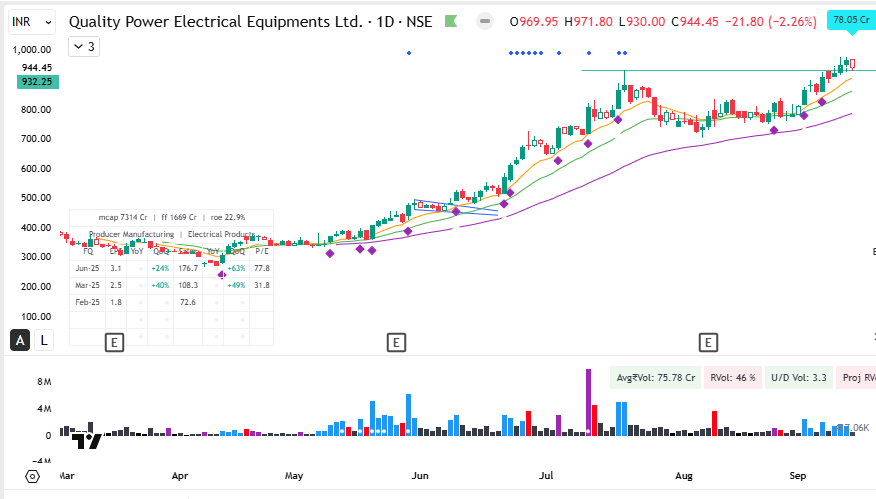Click the Producer Manufacturing sector label
The height and width of the screenshot is (499, 876).
click(x=131, y=234)
